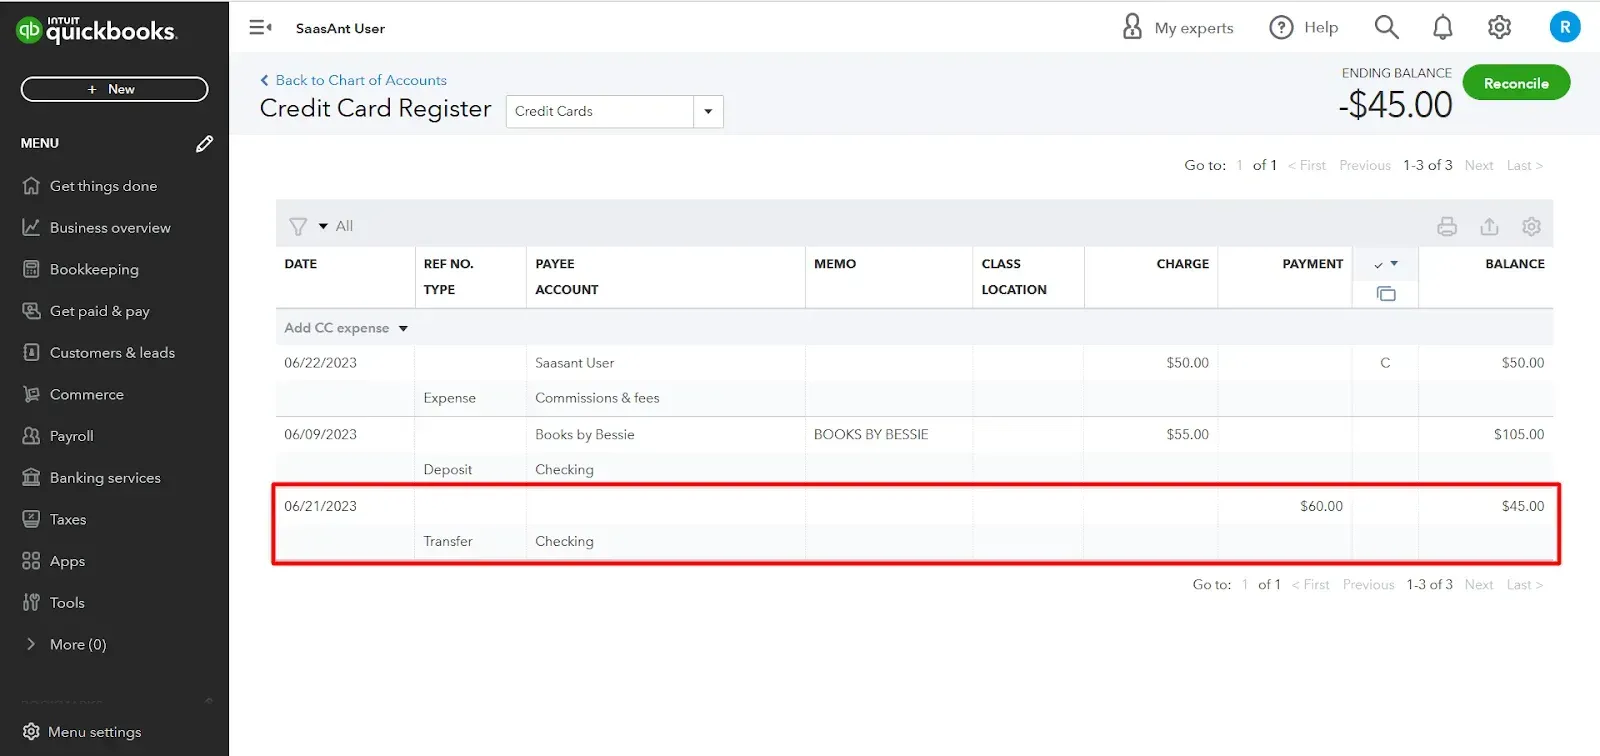Click the 06/21/2023 transfer date cell
Screen dimensions: 1600x756
point(320,506)
